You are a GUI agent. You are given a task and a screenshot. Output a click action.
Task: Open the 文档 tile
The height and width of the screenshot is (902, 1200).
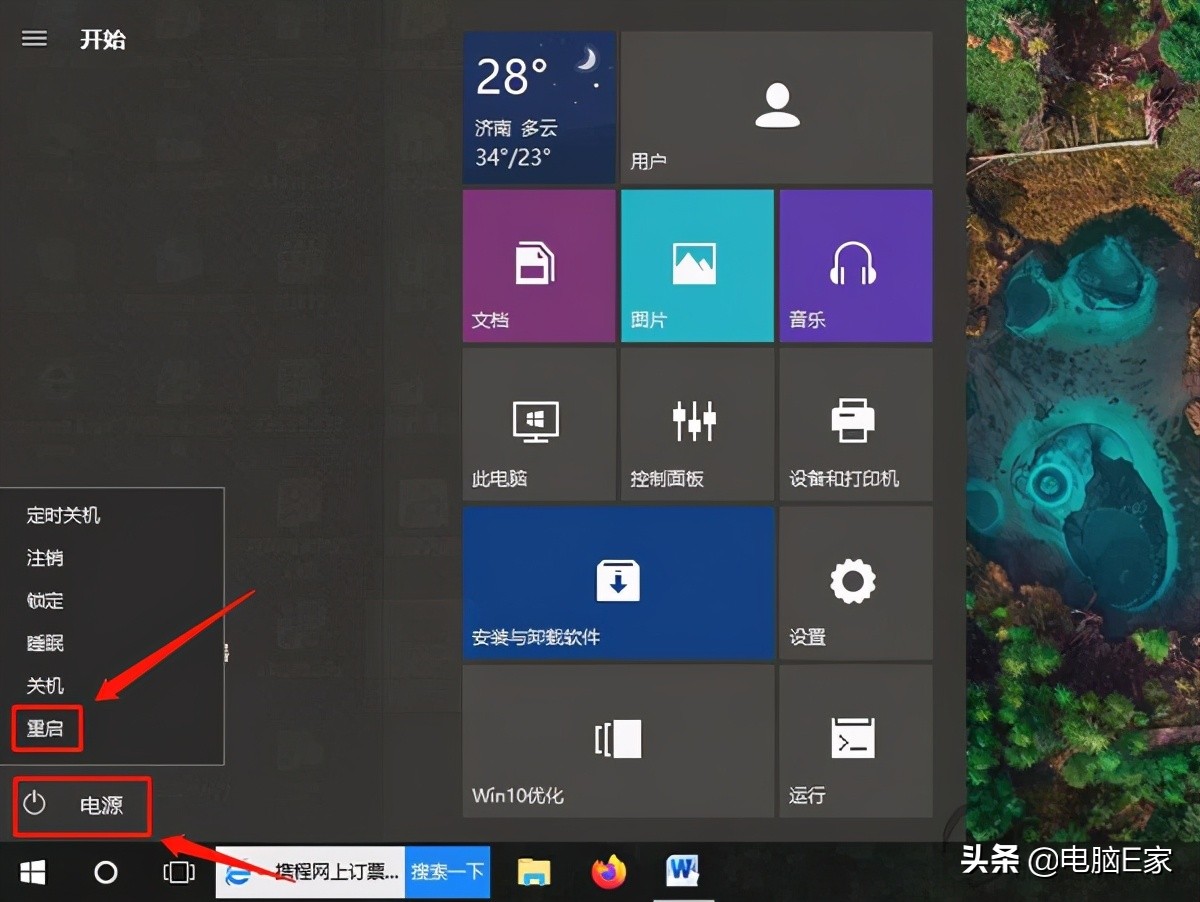[538, 265]
